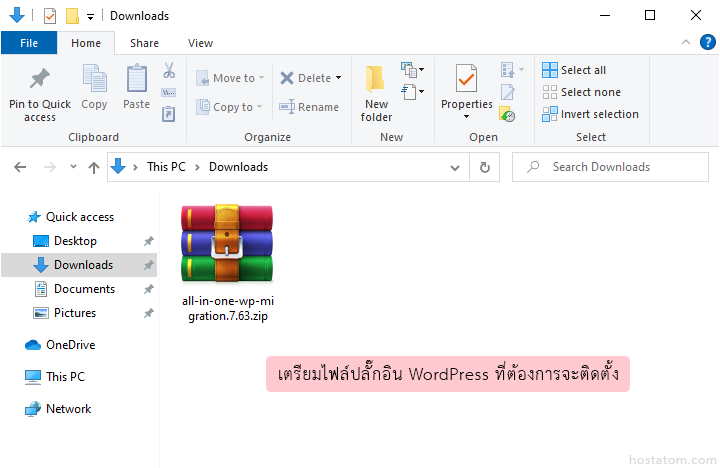Viewport: 720px width, 468px height.
Task: Click the Cut scissors icon
Action: coord(169,71)
